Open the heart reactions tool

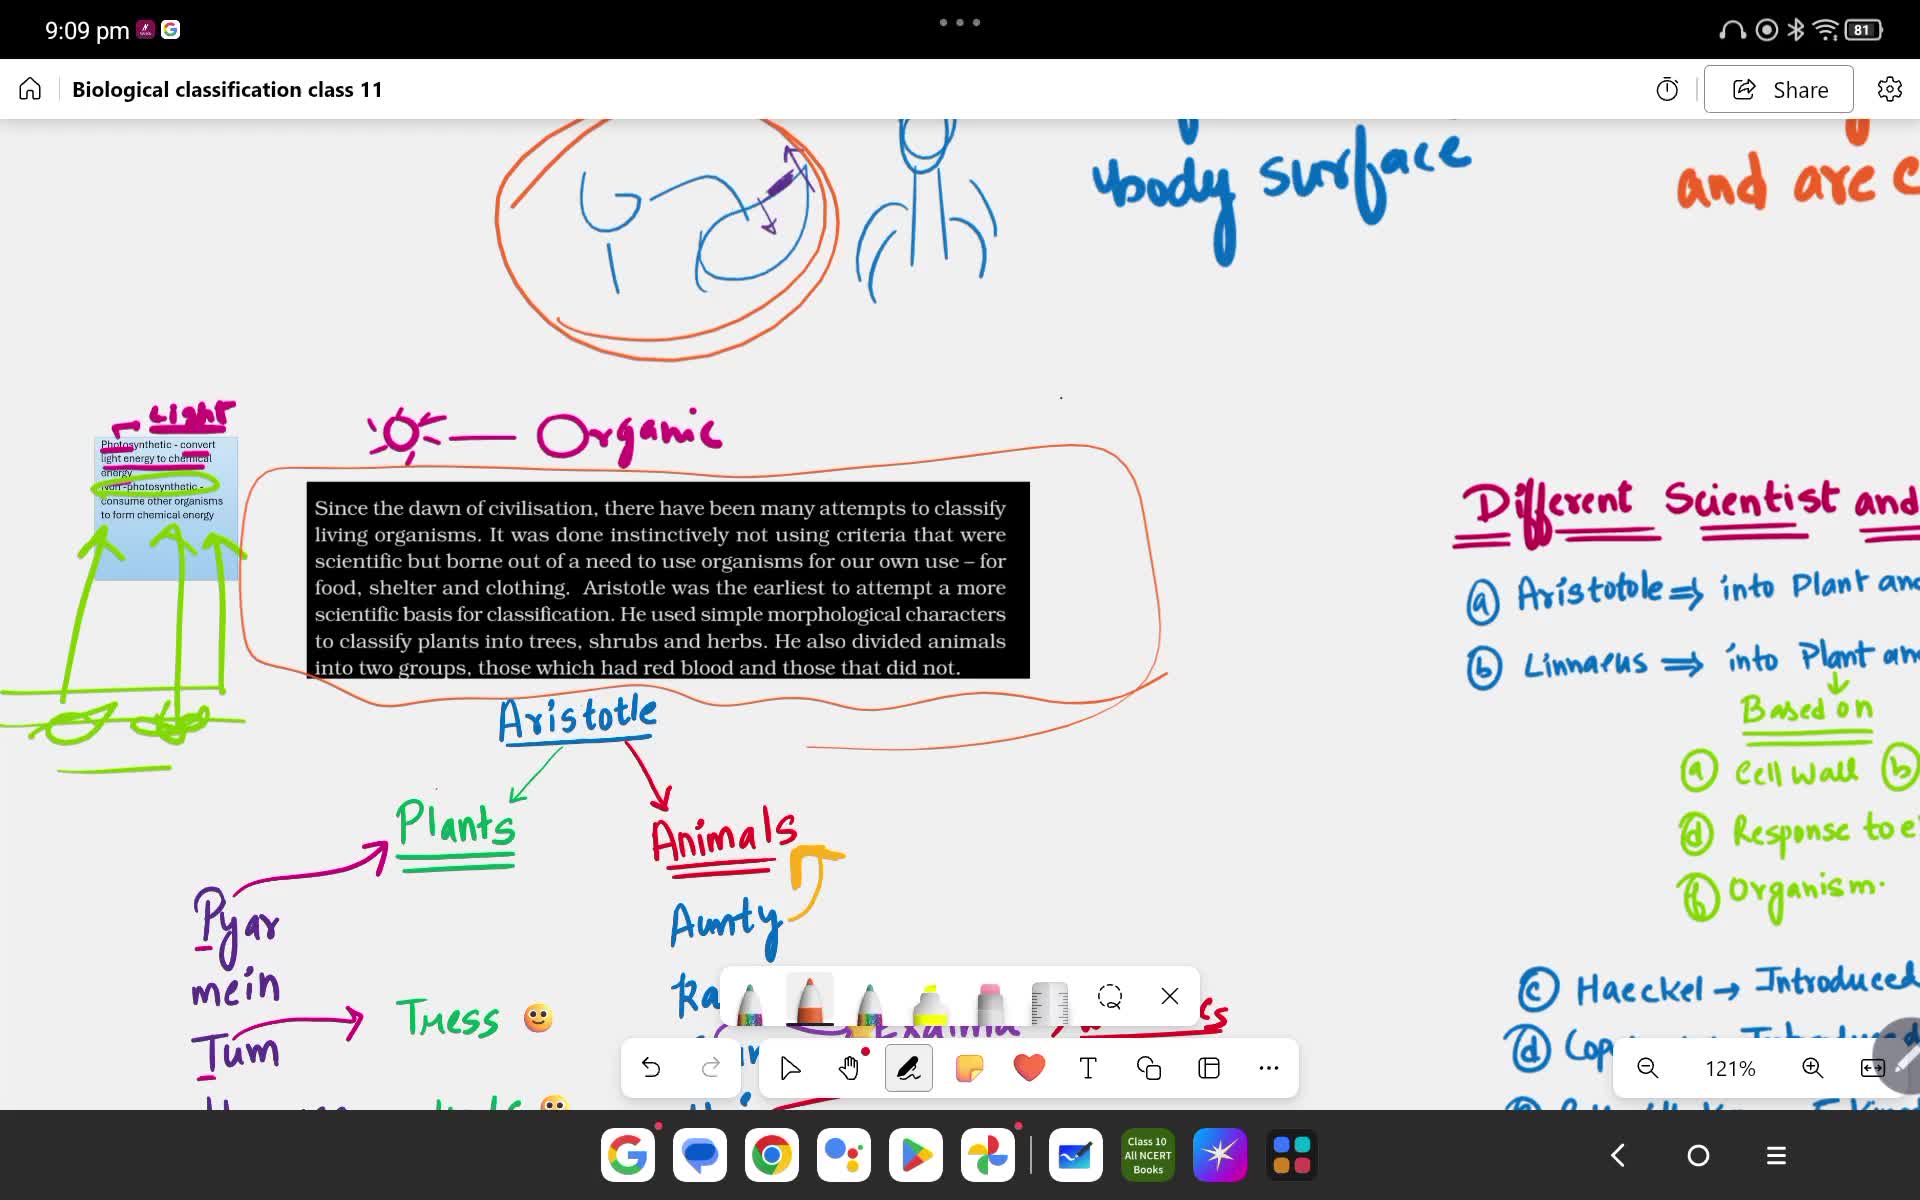pos(1029,1068)
